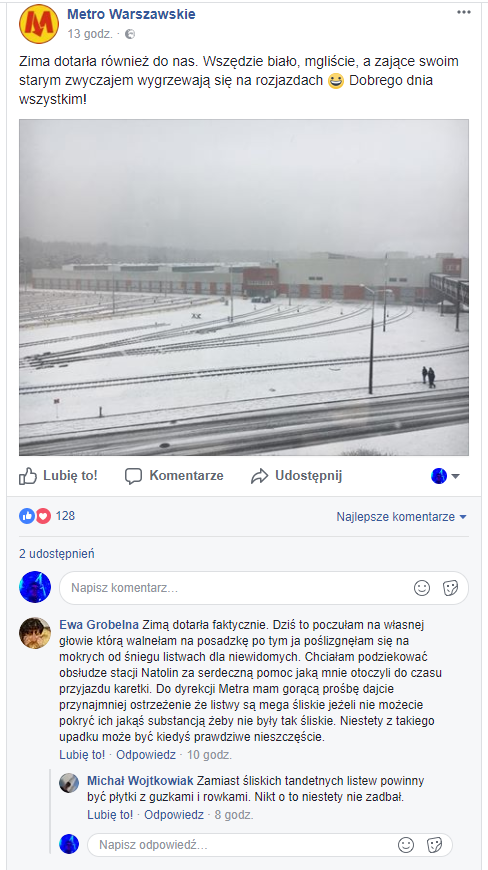This screenshot has width=488, height=870.
Task: Open sticker picker in comment box
Action: click(x=450, y=588)
